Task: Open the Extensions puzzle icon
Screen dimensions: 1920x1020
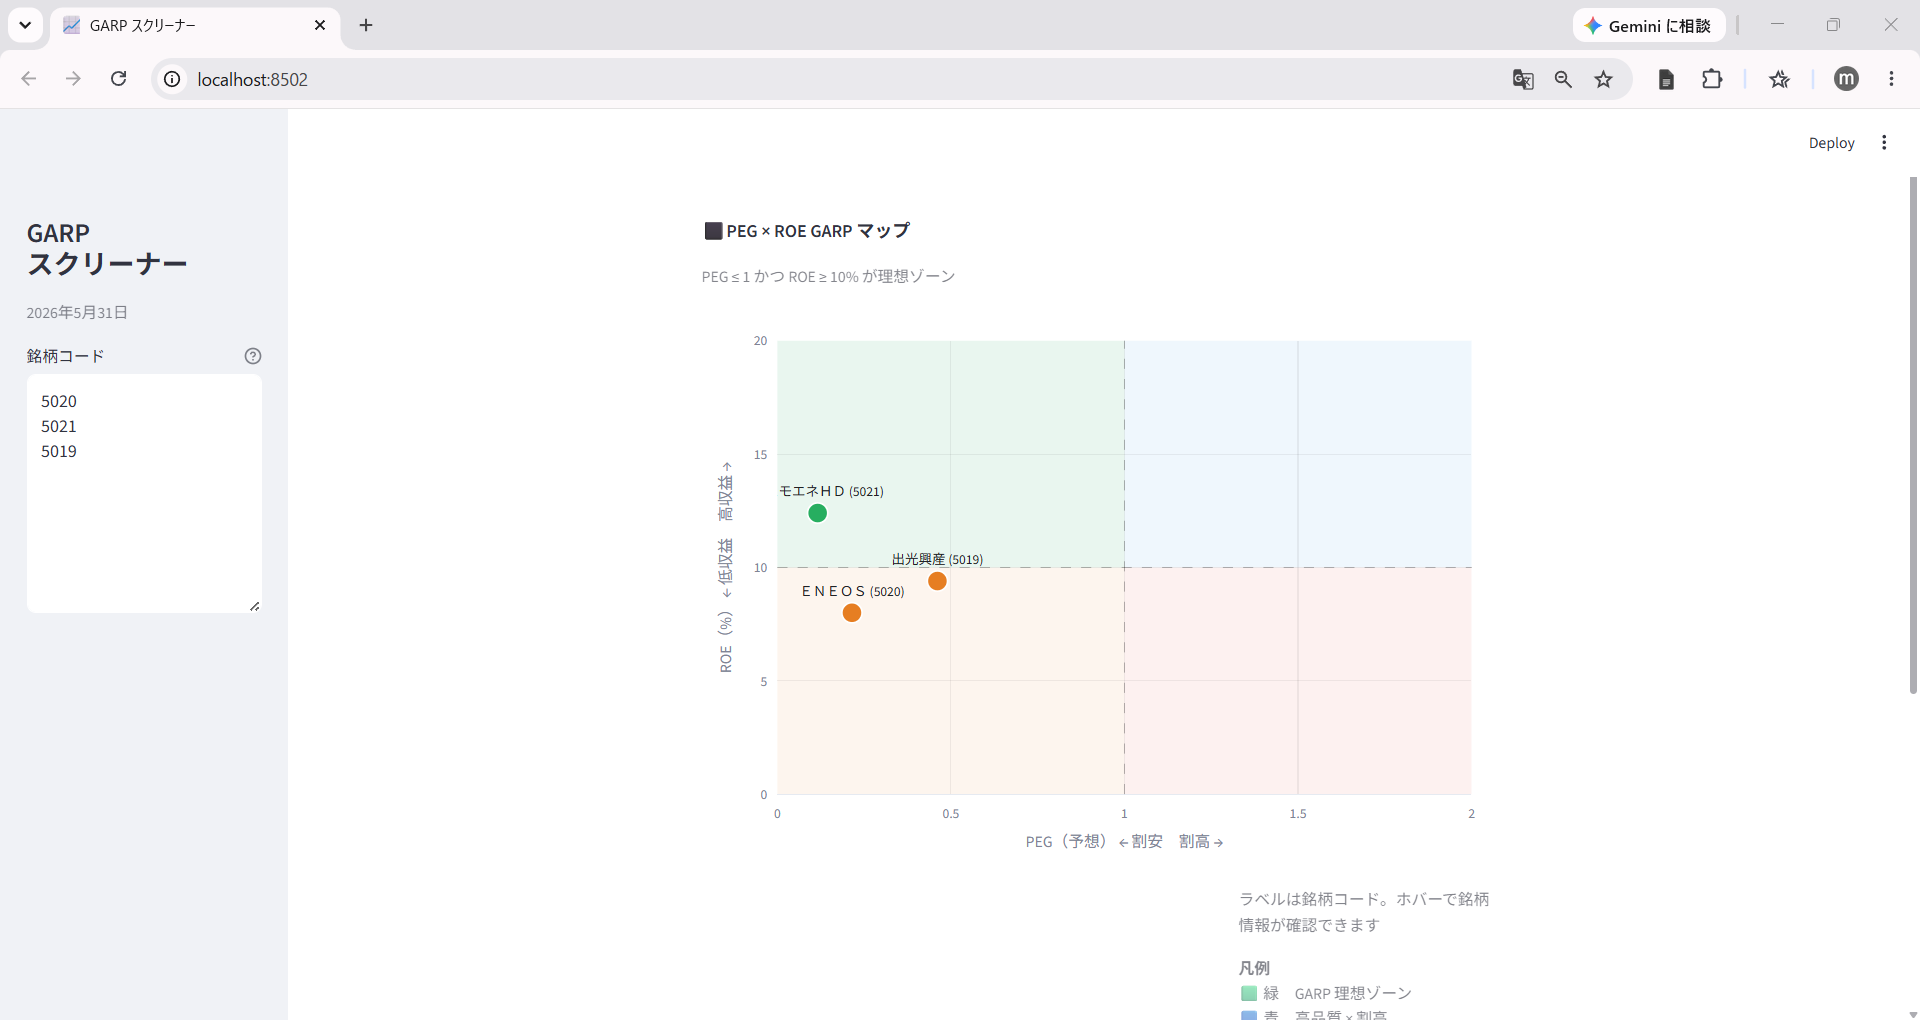Action: [x=1712, y=79]
